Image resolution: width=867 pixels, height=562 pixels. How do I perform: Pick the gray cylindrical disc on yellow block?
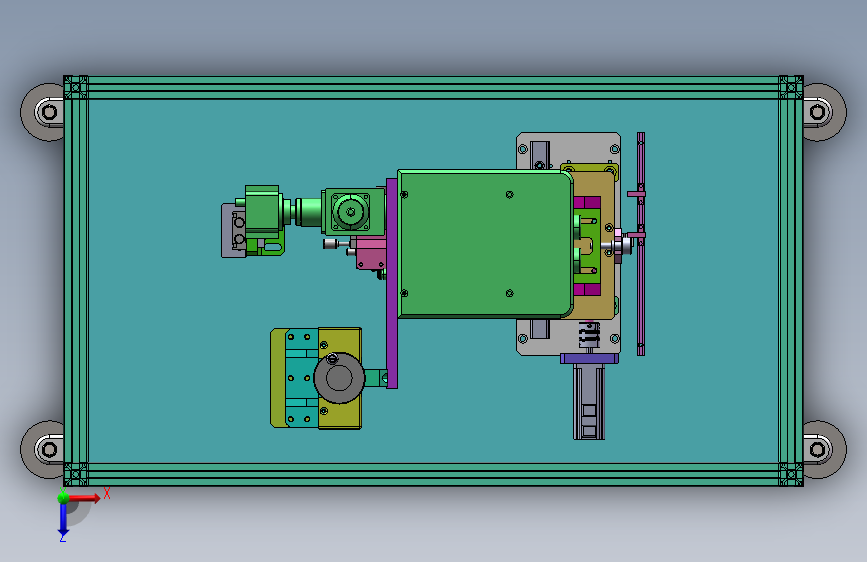point(339,378)
